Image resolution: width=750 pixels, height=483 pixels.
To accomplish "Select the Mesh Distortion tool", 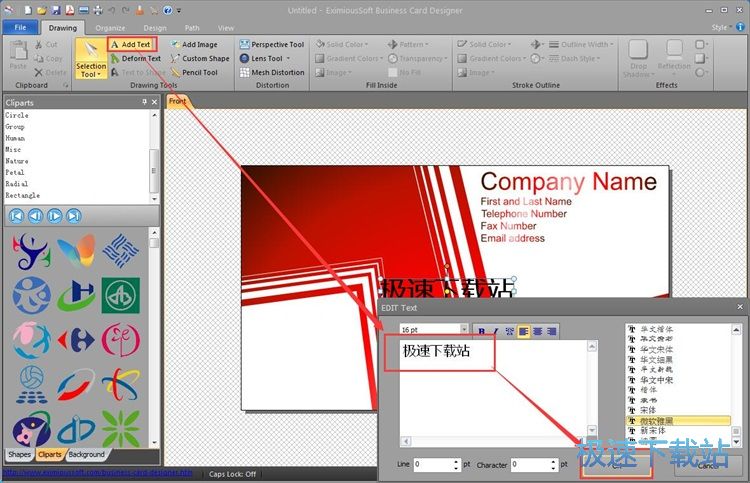I will click(272, 72).
